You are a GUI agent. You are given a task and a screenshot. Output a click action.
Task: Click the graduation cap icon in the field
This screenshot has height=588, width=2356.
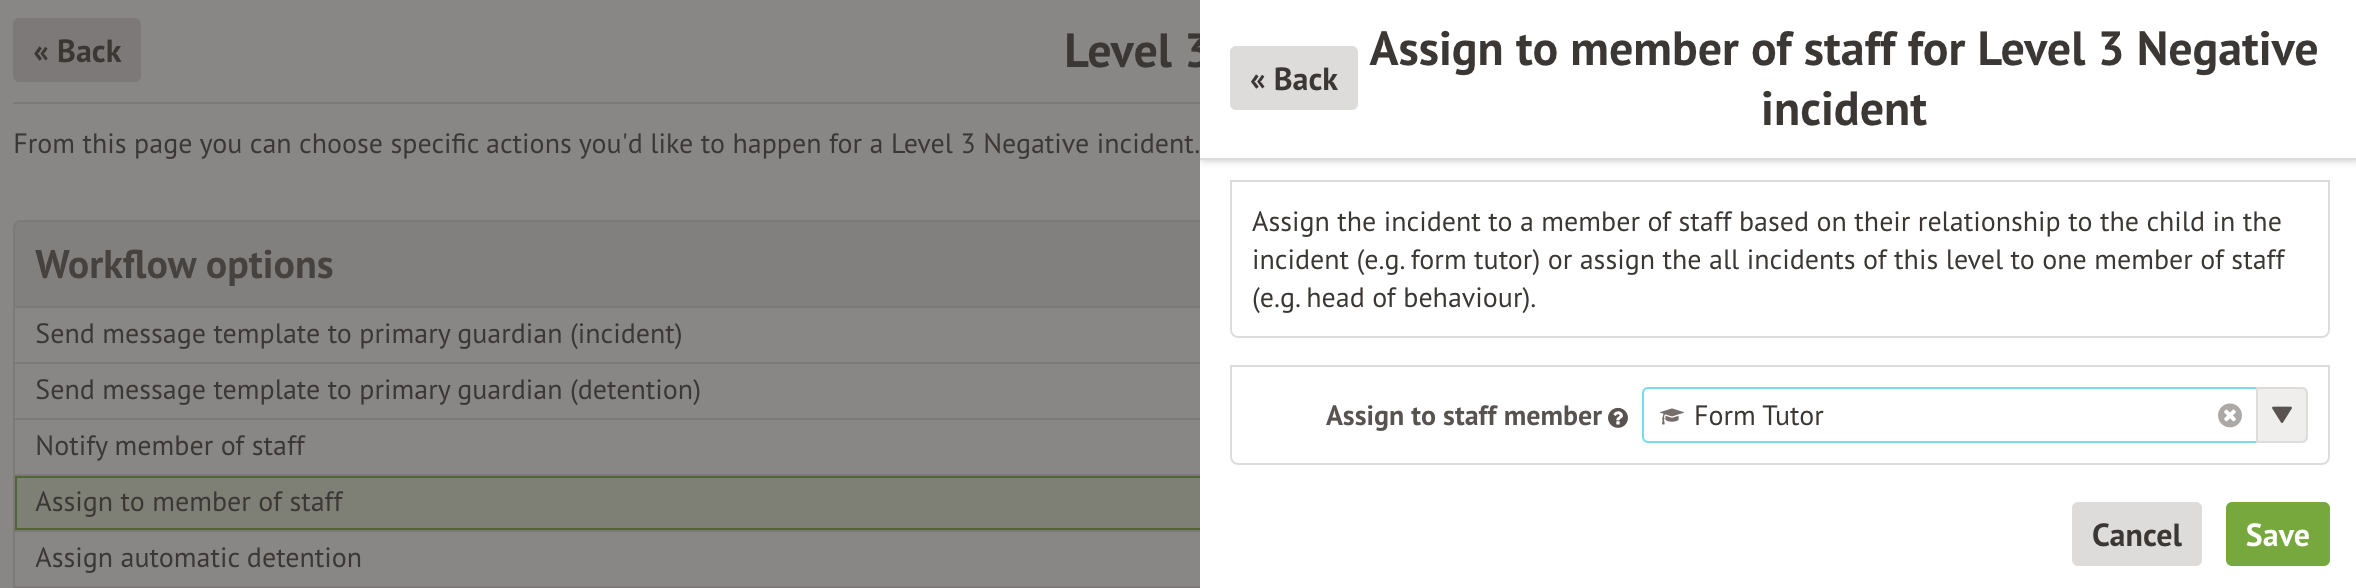tap(1671, 416)
